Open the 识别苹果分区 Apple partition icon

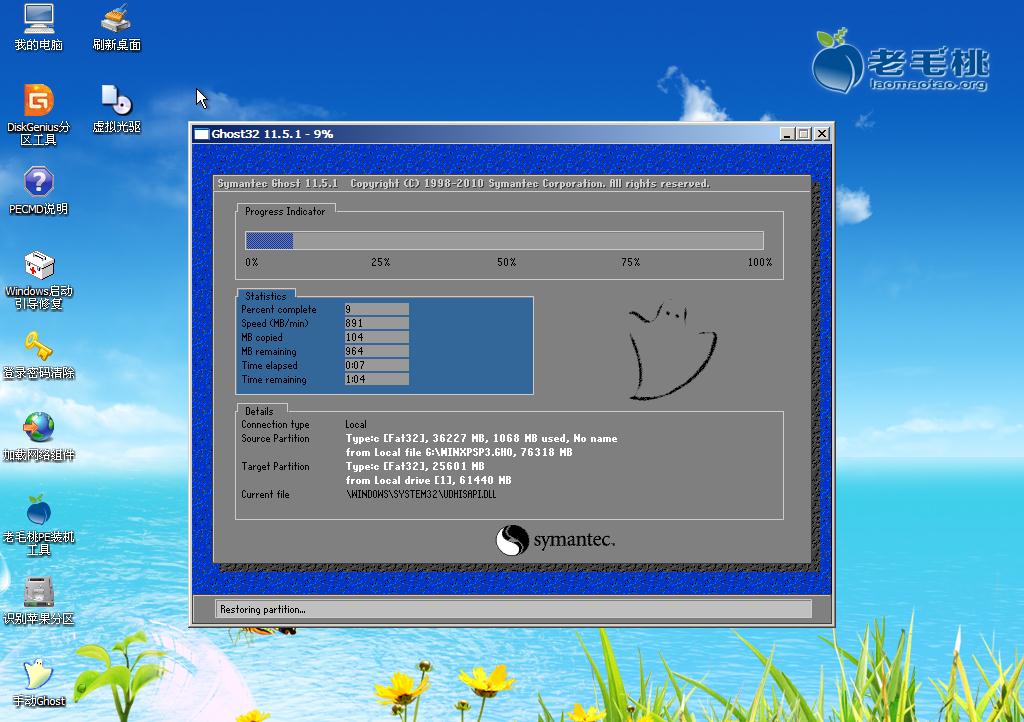click(x=38, y=592)
